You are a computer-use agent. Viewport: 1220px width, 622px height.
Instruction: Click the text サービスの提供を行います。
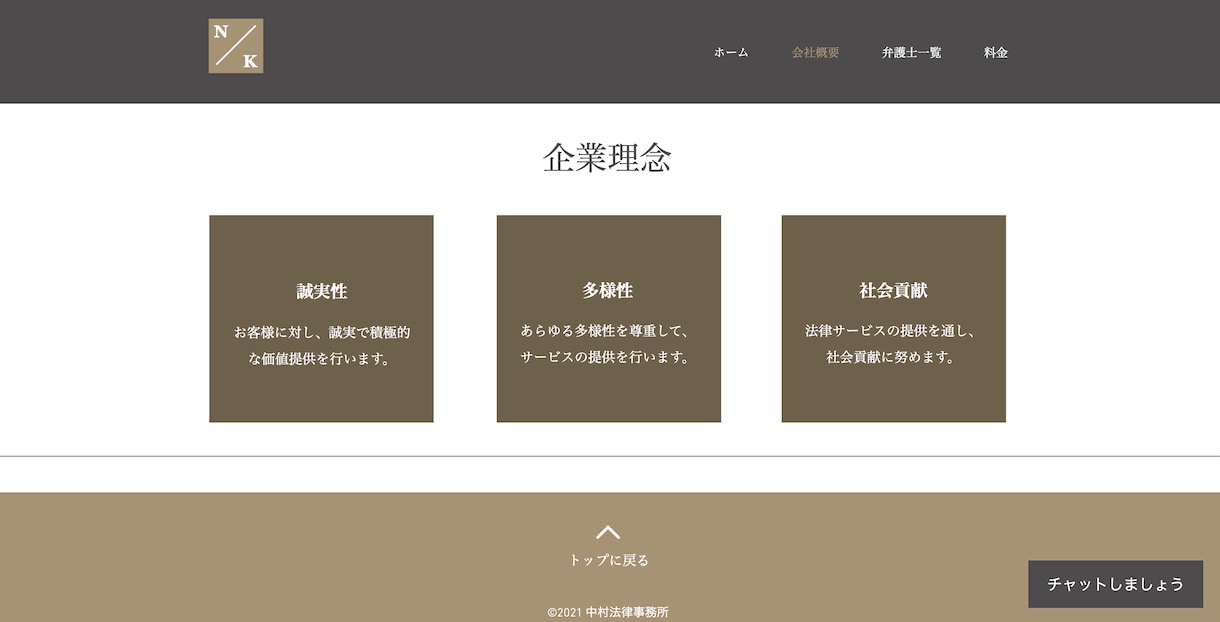click(x=606, y=357)
